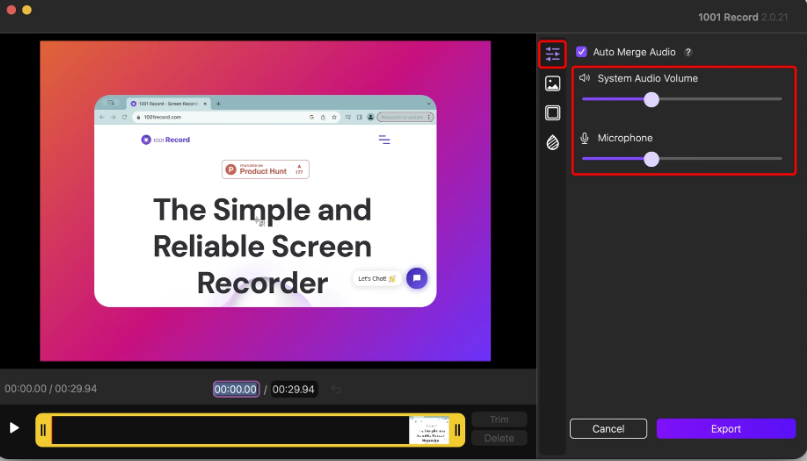Viewport: 807px width, 461px height.
Task: Click the Product Hunt badge in preview
Action: point(266,169)
